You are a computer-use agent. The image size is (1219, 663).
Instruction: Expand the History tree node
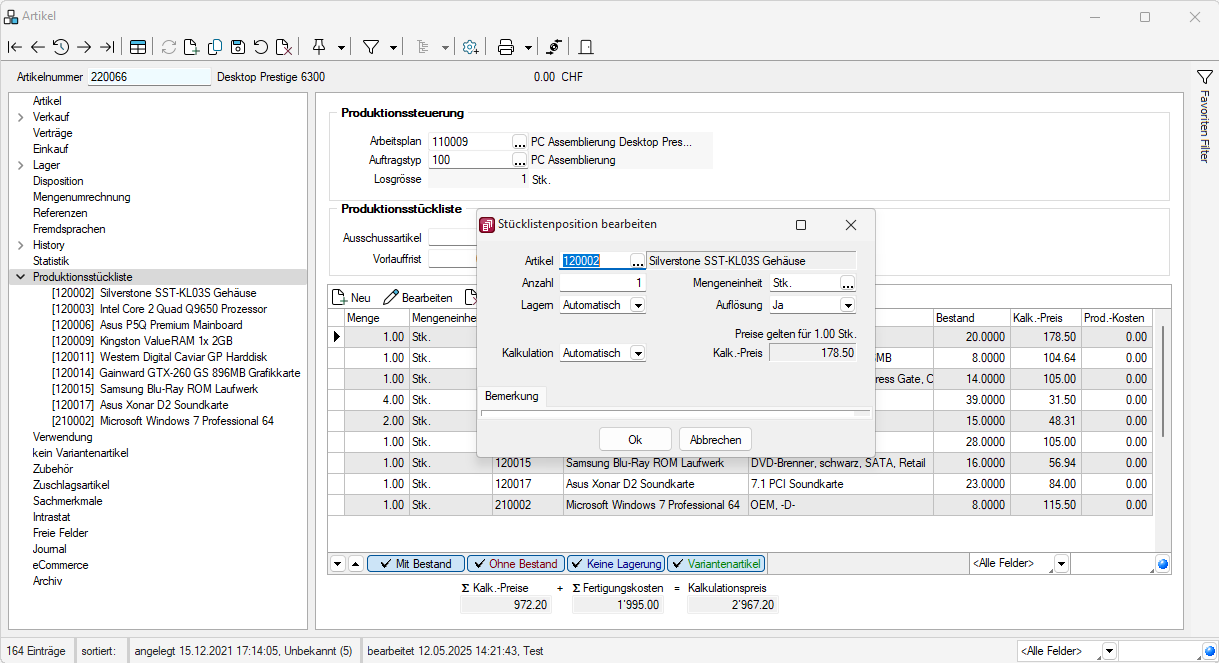(21, 245)
